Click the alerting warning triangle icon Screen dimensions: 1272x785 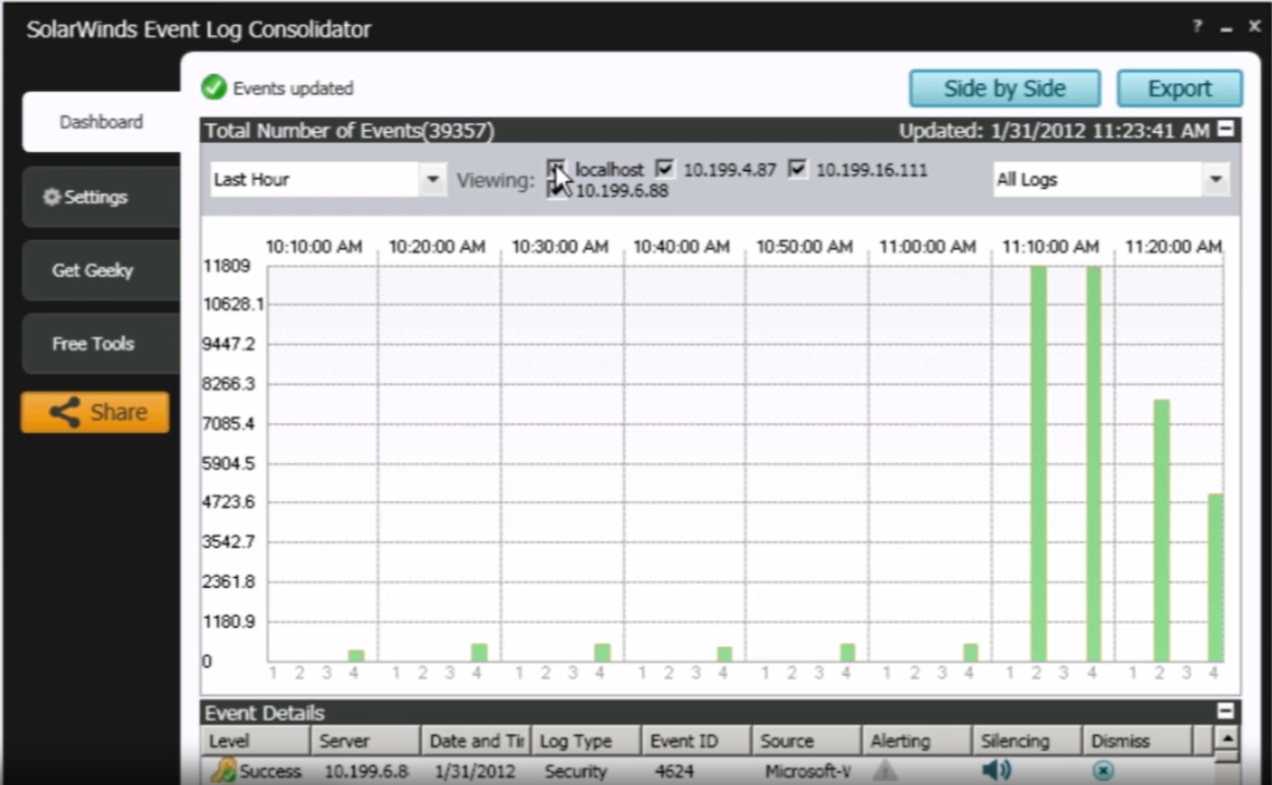pos(885,770)
